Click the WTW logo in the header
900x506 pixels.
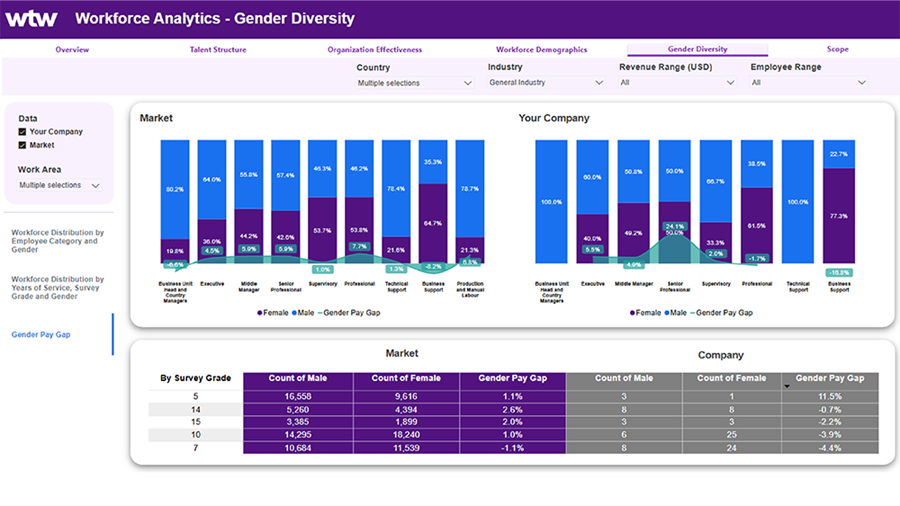click(x=32, y=18)
